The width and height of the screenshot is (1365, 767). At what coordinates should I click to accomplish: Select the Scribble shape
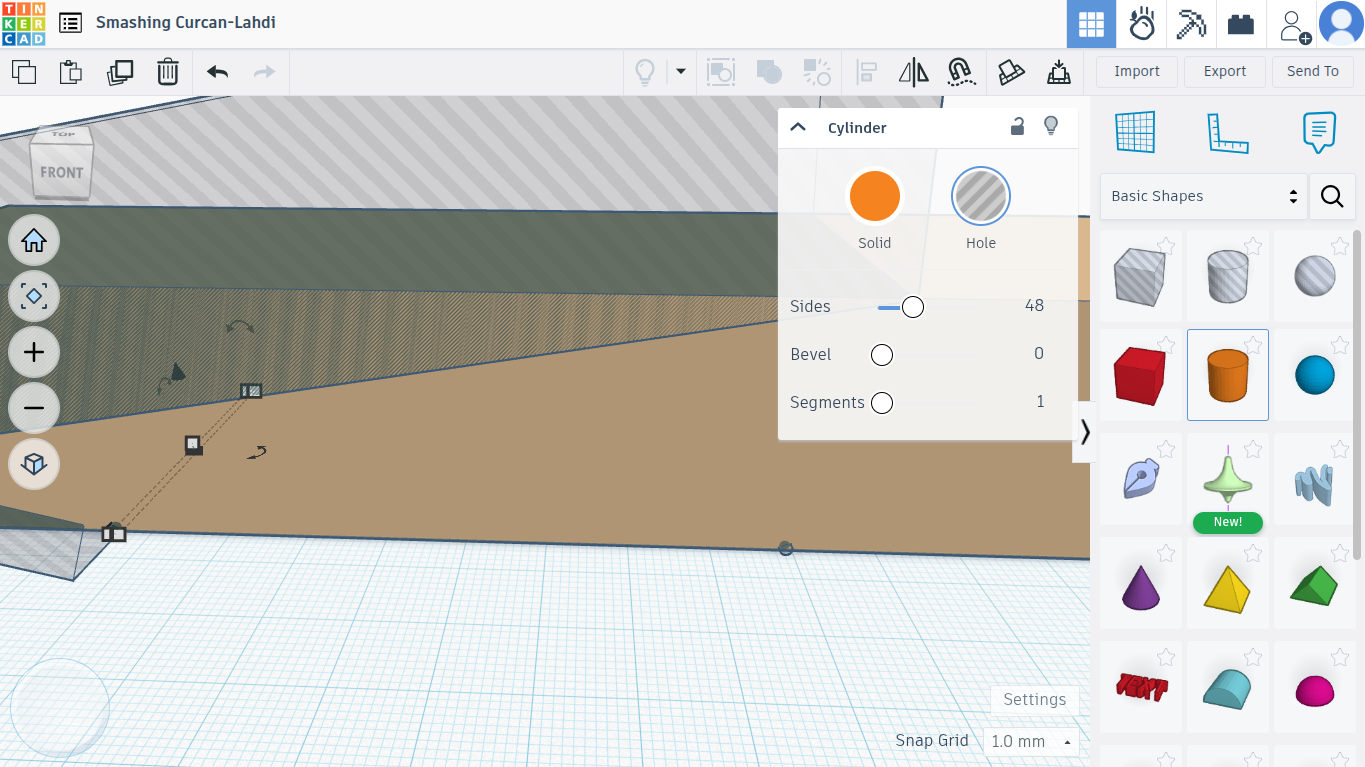click(1140, 480)
